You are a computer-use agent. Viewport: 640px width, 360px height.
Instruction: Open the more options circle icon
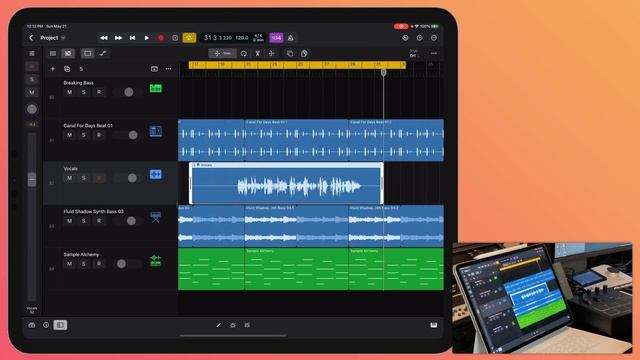click(434, 38)
